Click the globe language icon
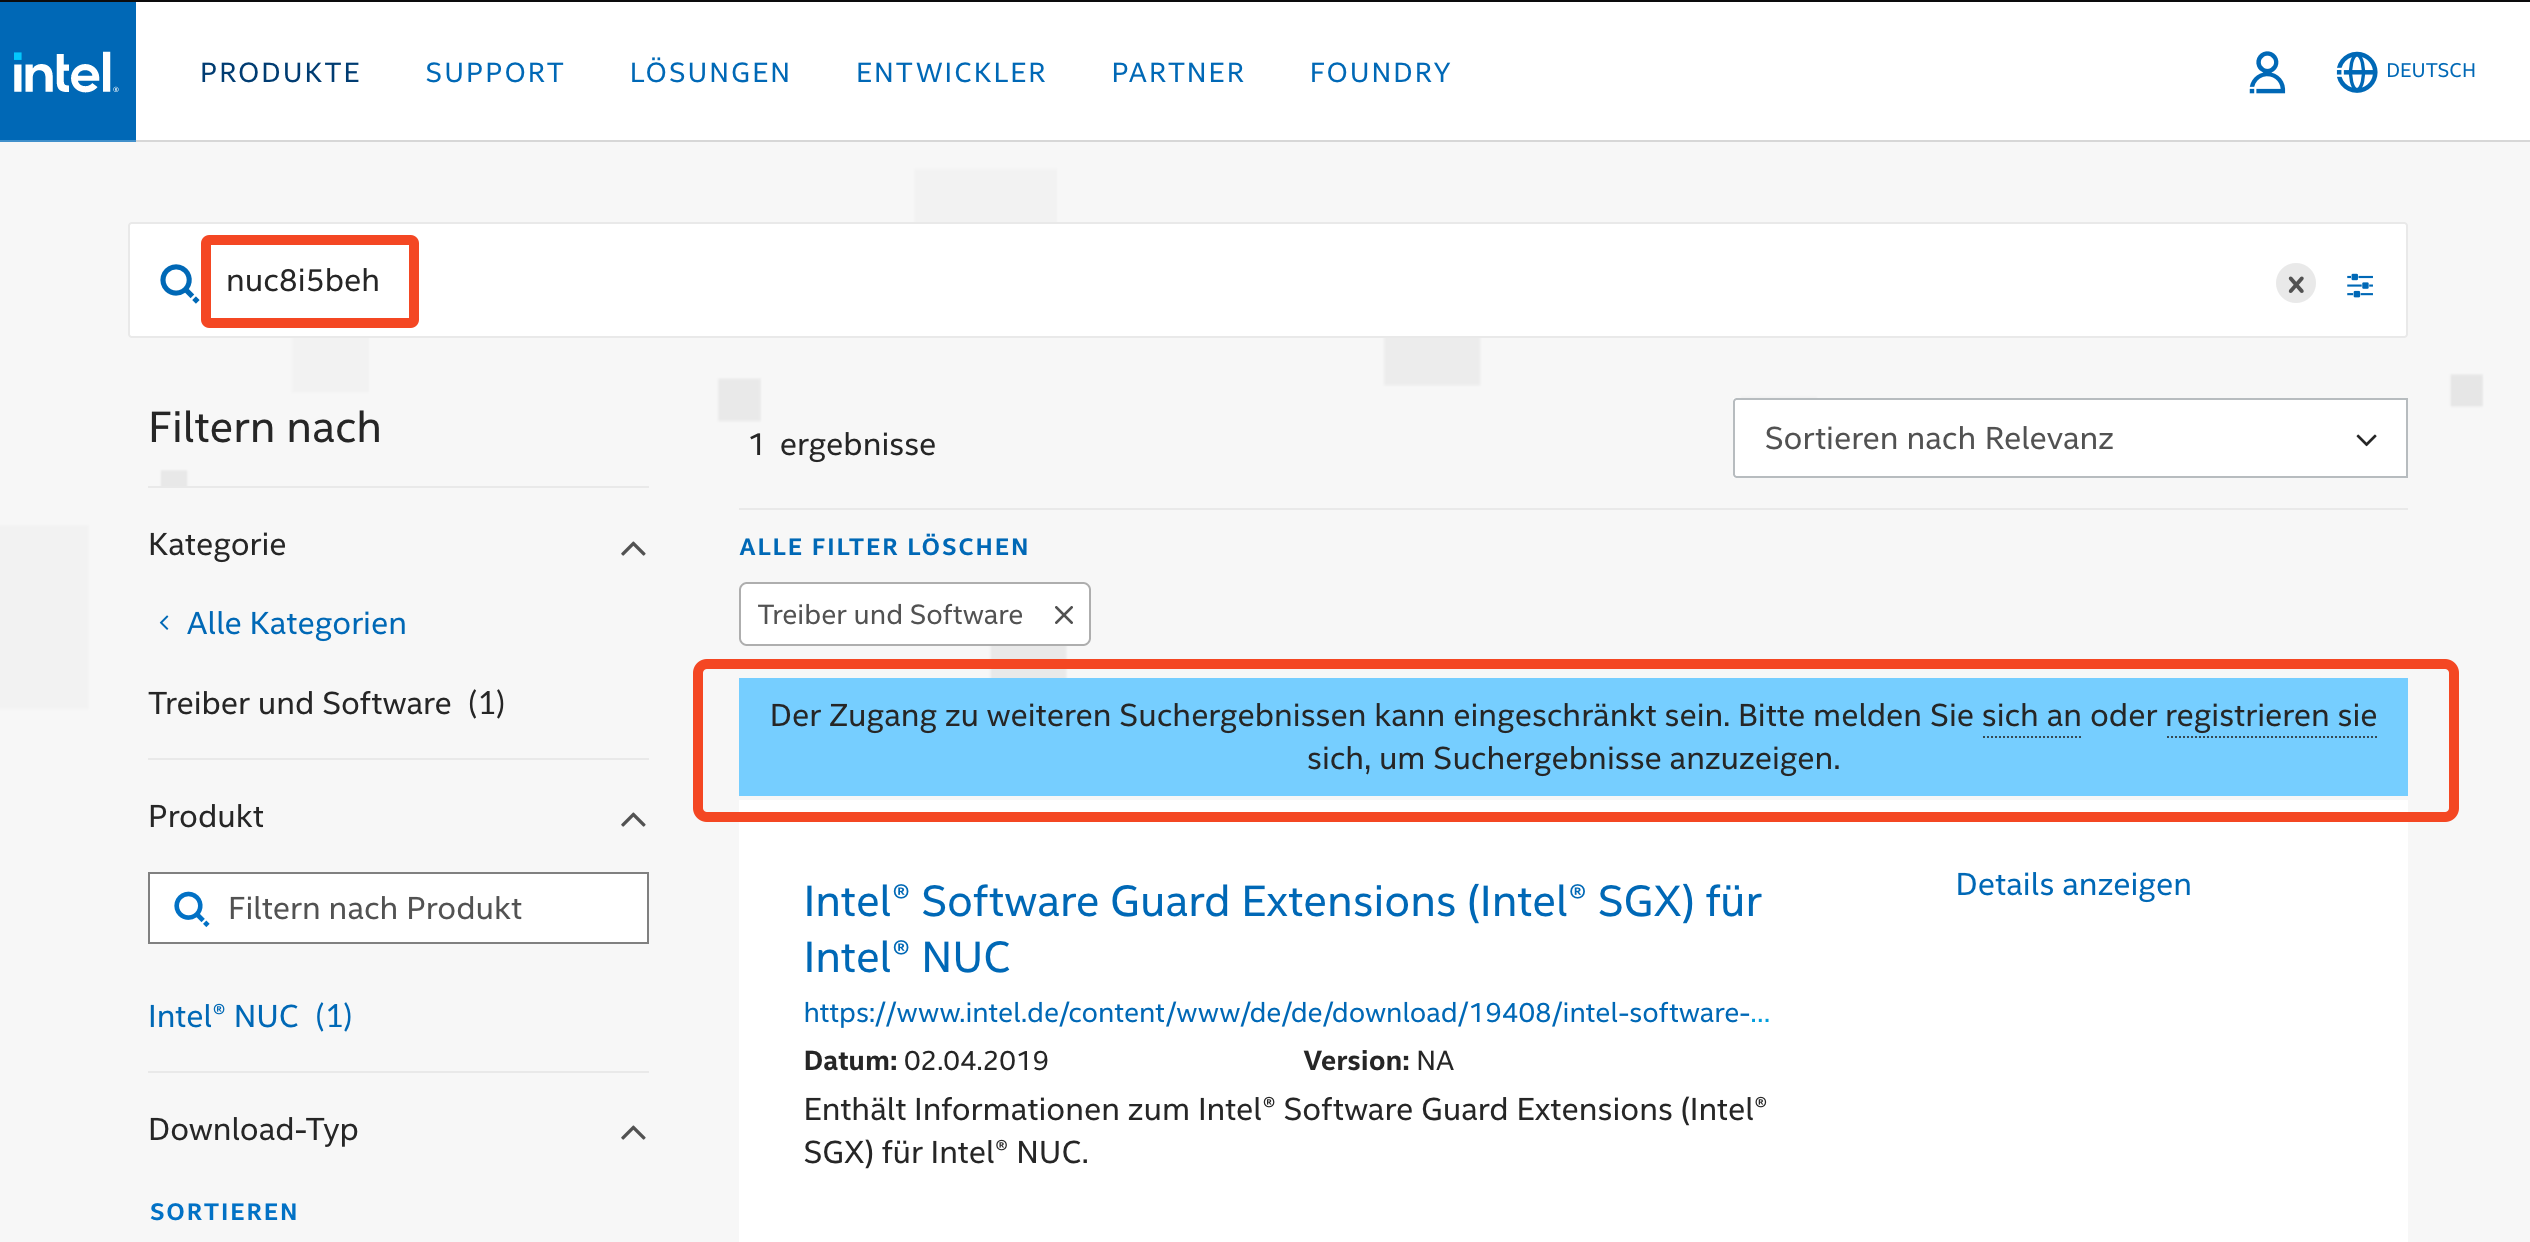The height and width of the screenshot is (1242, 2530). click(x=2356, y=72)
